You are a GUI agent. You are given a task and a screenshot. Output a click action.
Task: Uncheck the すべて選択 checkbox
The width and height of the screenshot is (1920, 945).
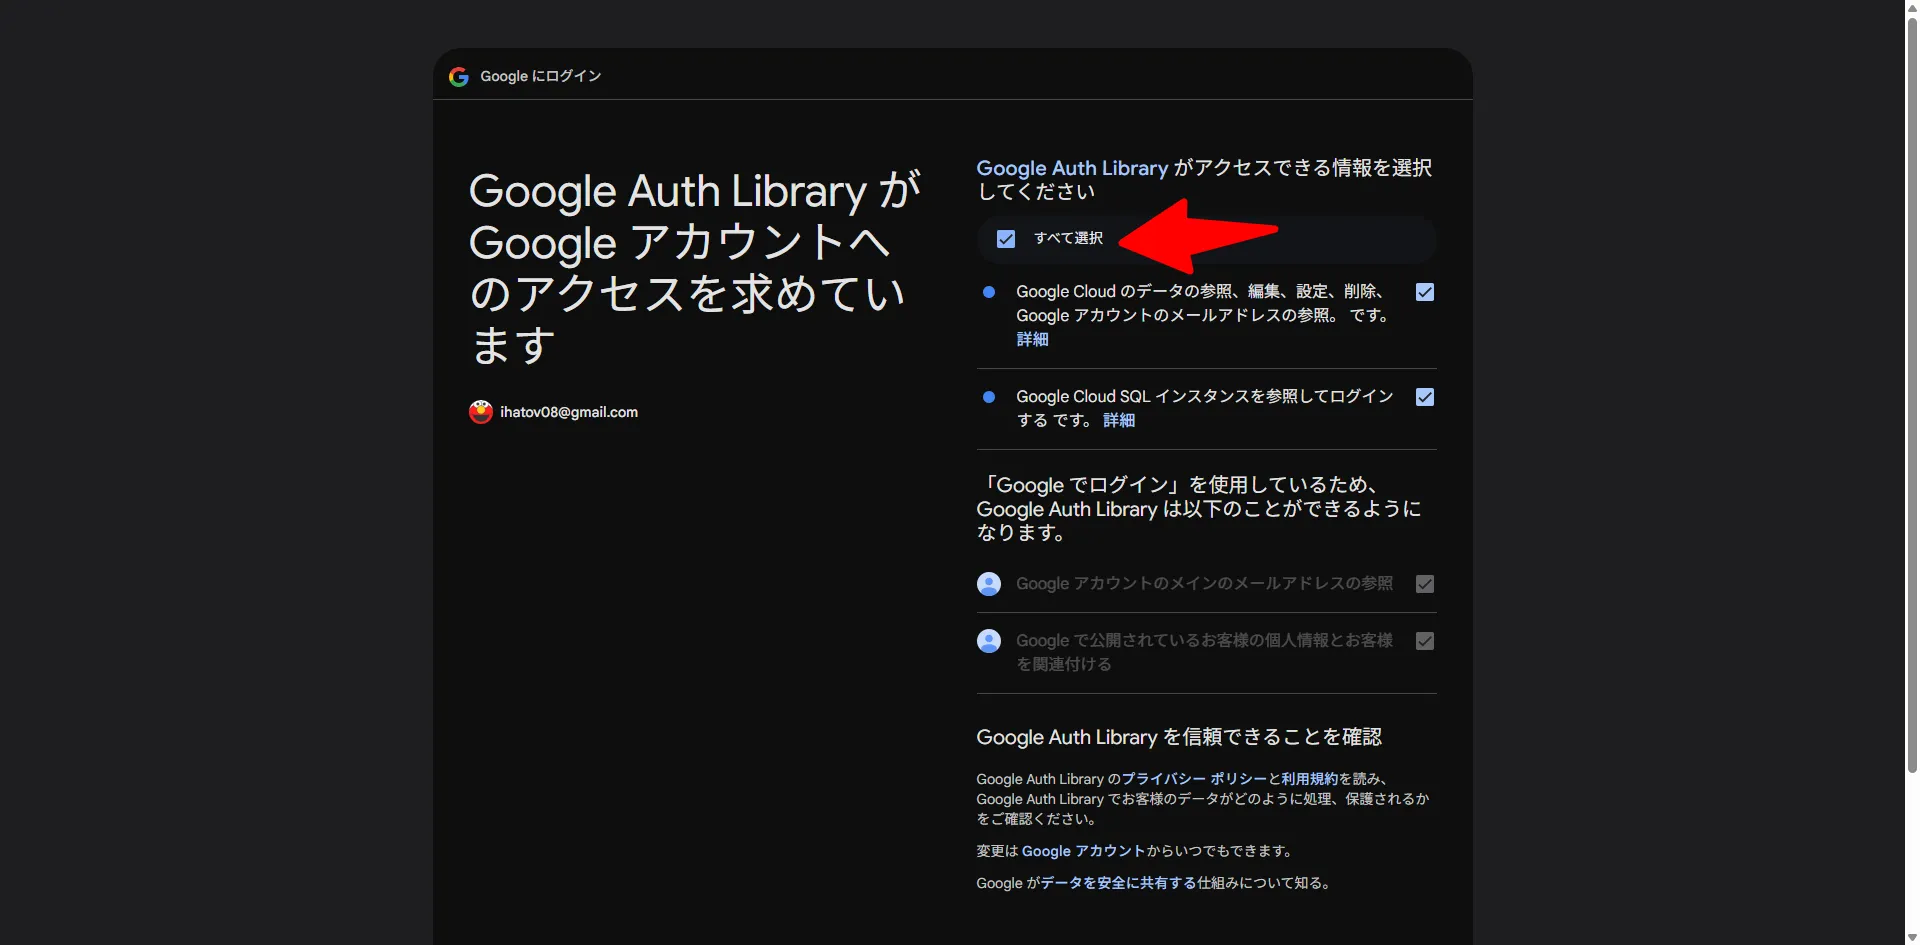pos(1006,239)
